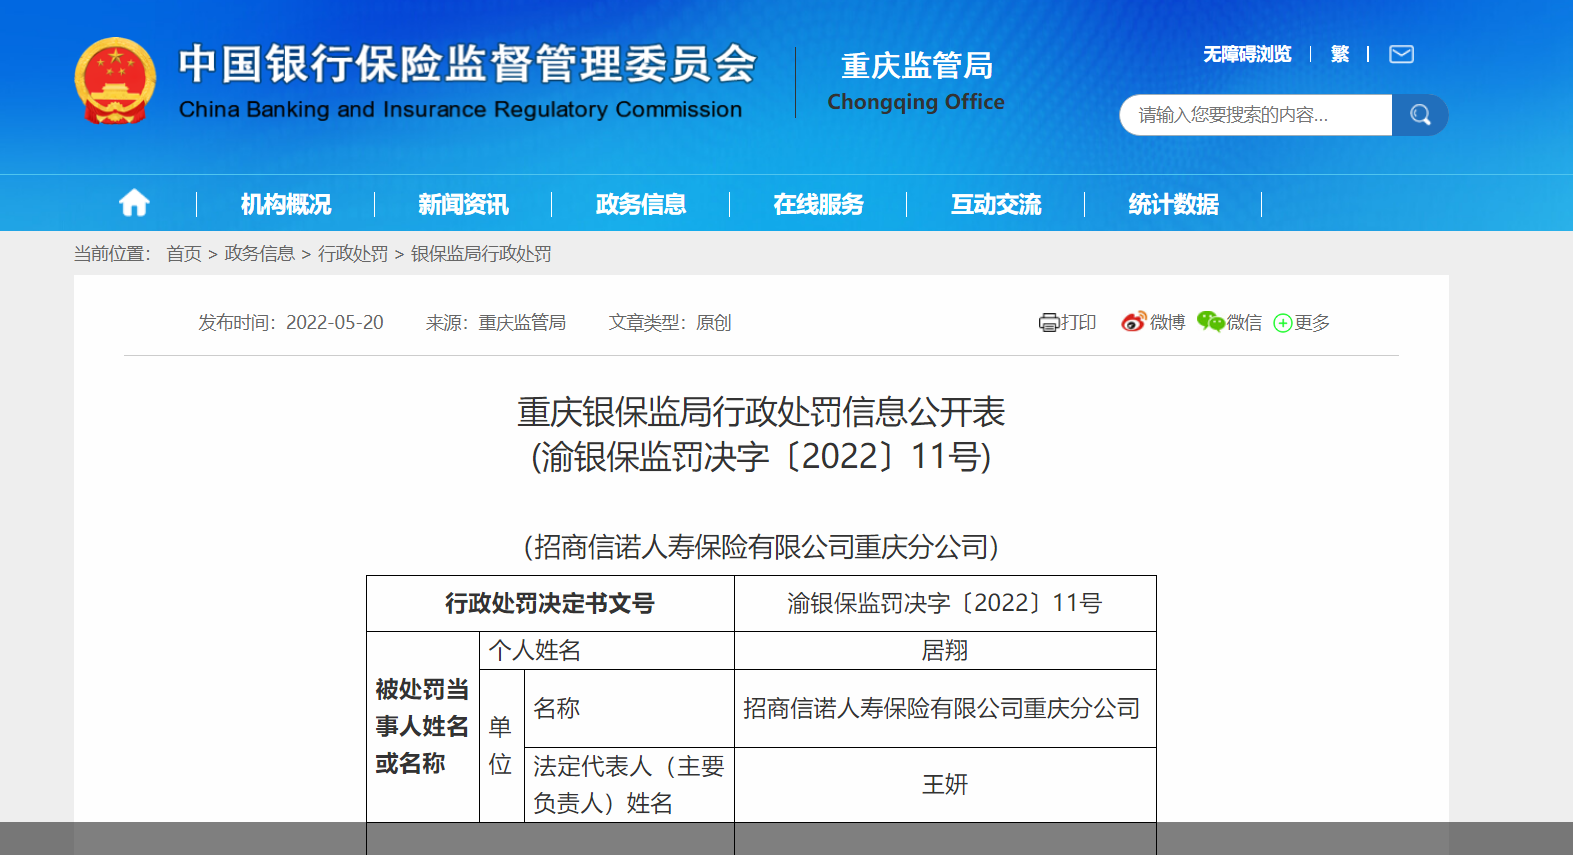Click the 法定代表人 table cell

tap(629, 785)
